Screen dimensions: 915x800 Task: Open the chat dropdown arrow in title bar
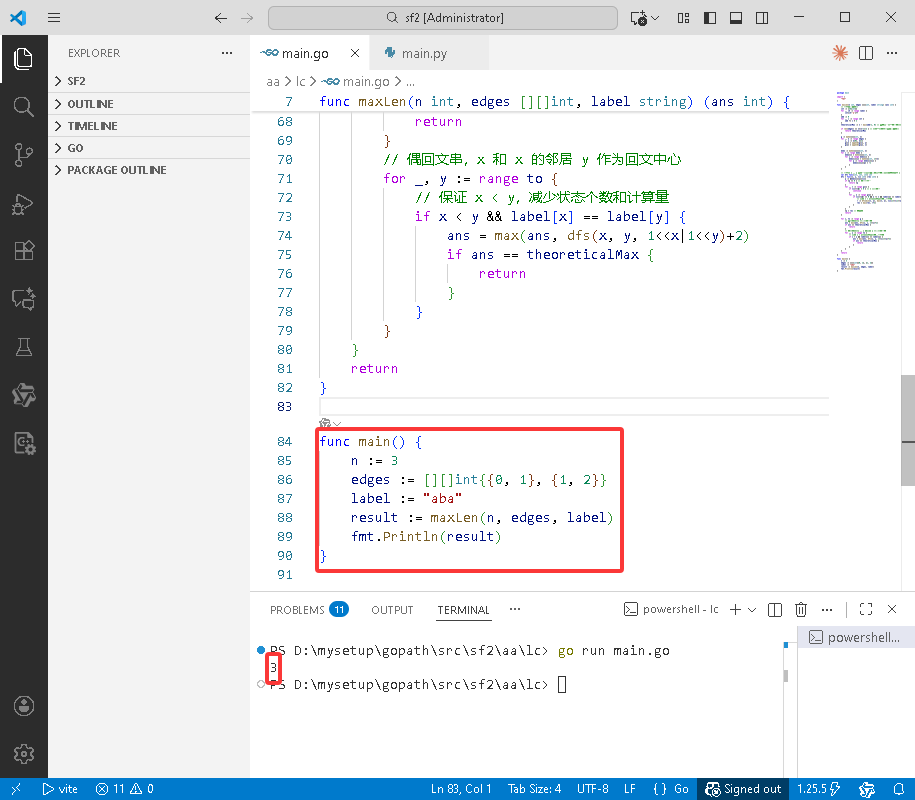pos(655,18)
